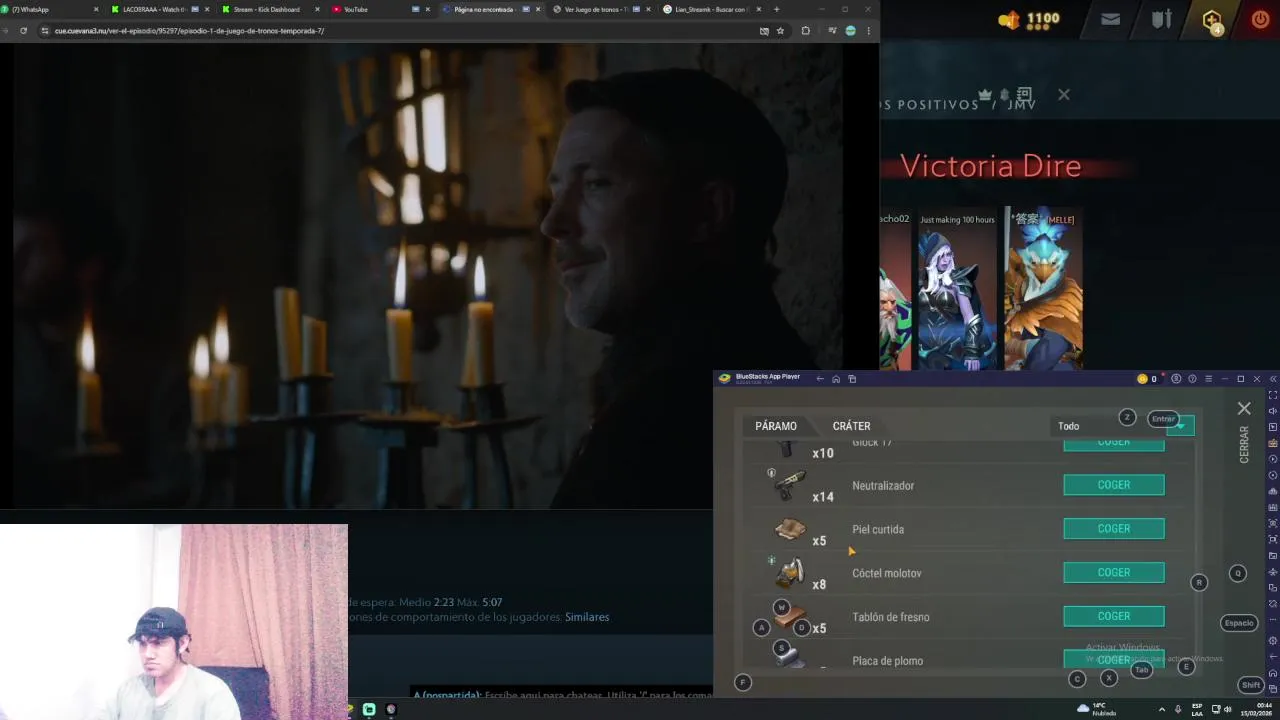This screenshot has width=1280, height=720.
Task: Click BlueStacks sidebar fullscreen icon
Action: coord(1273,395)
